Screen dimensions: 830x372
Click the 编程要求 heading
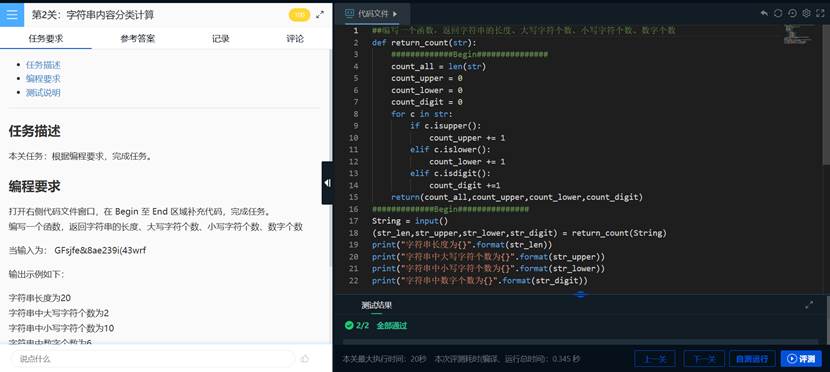coord(34,186)
